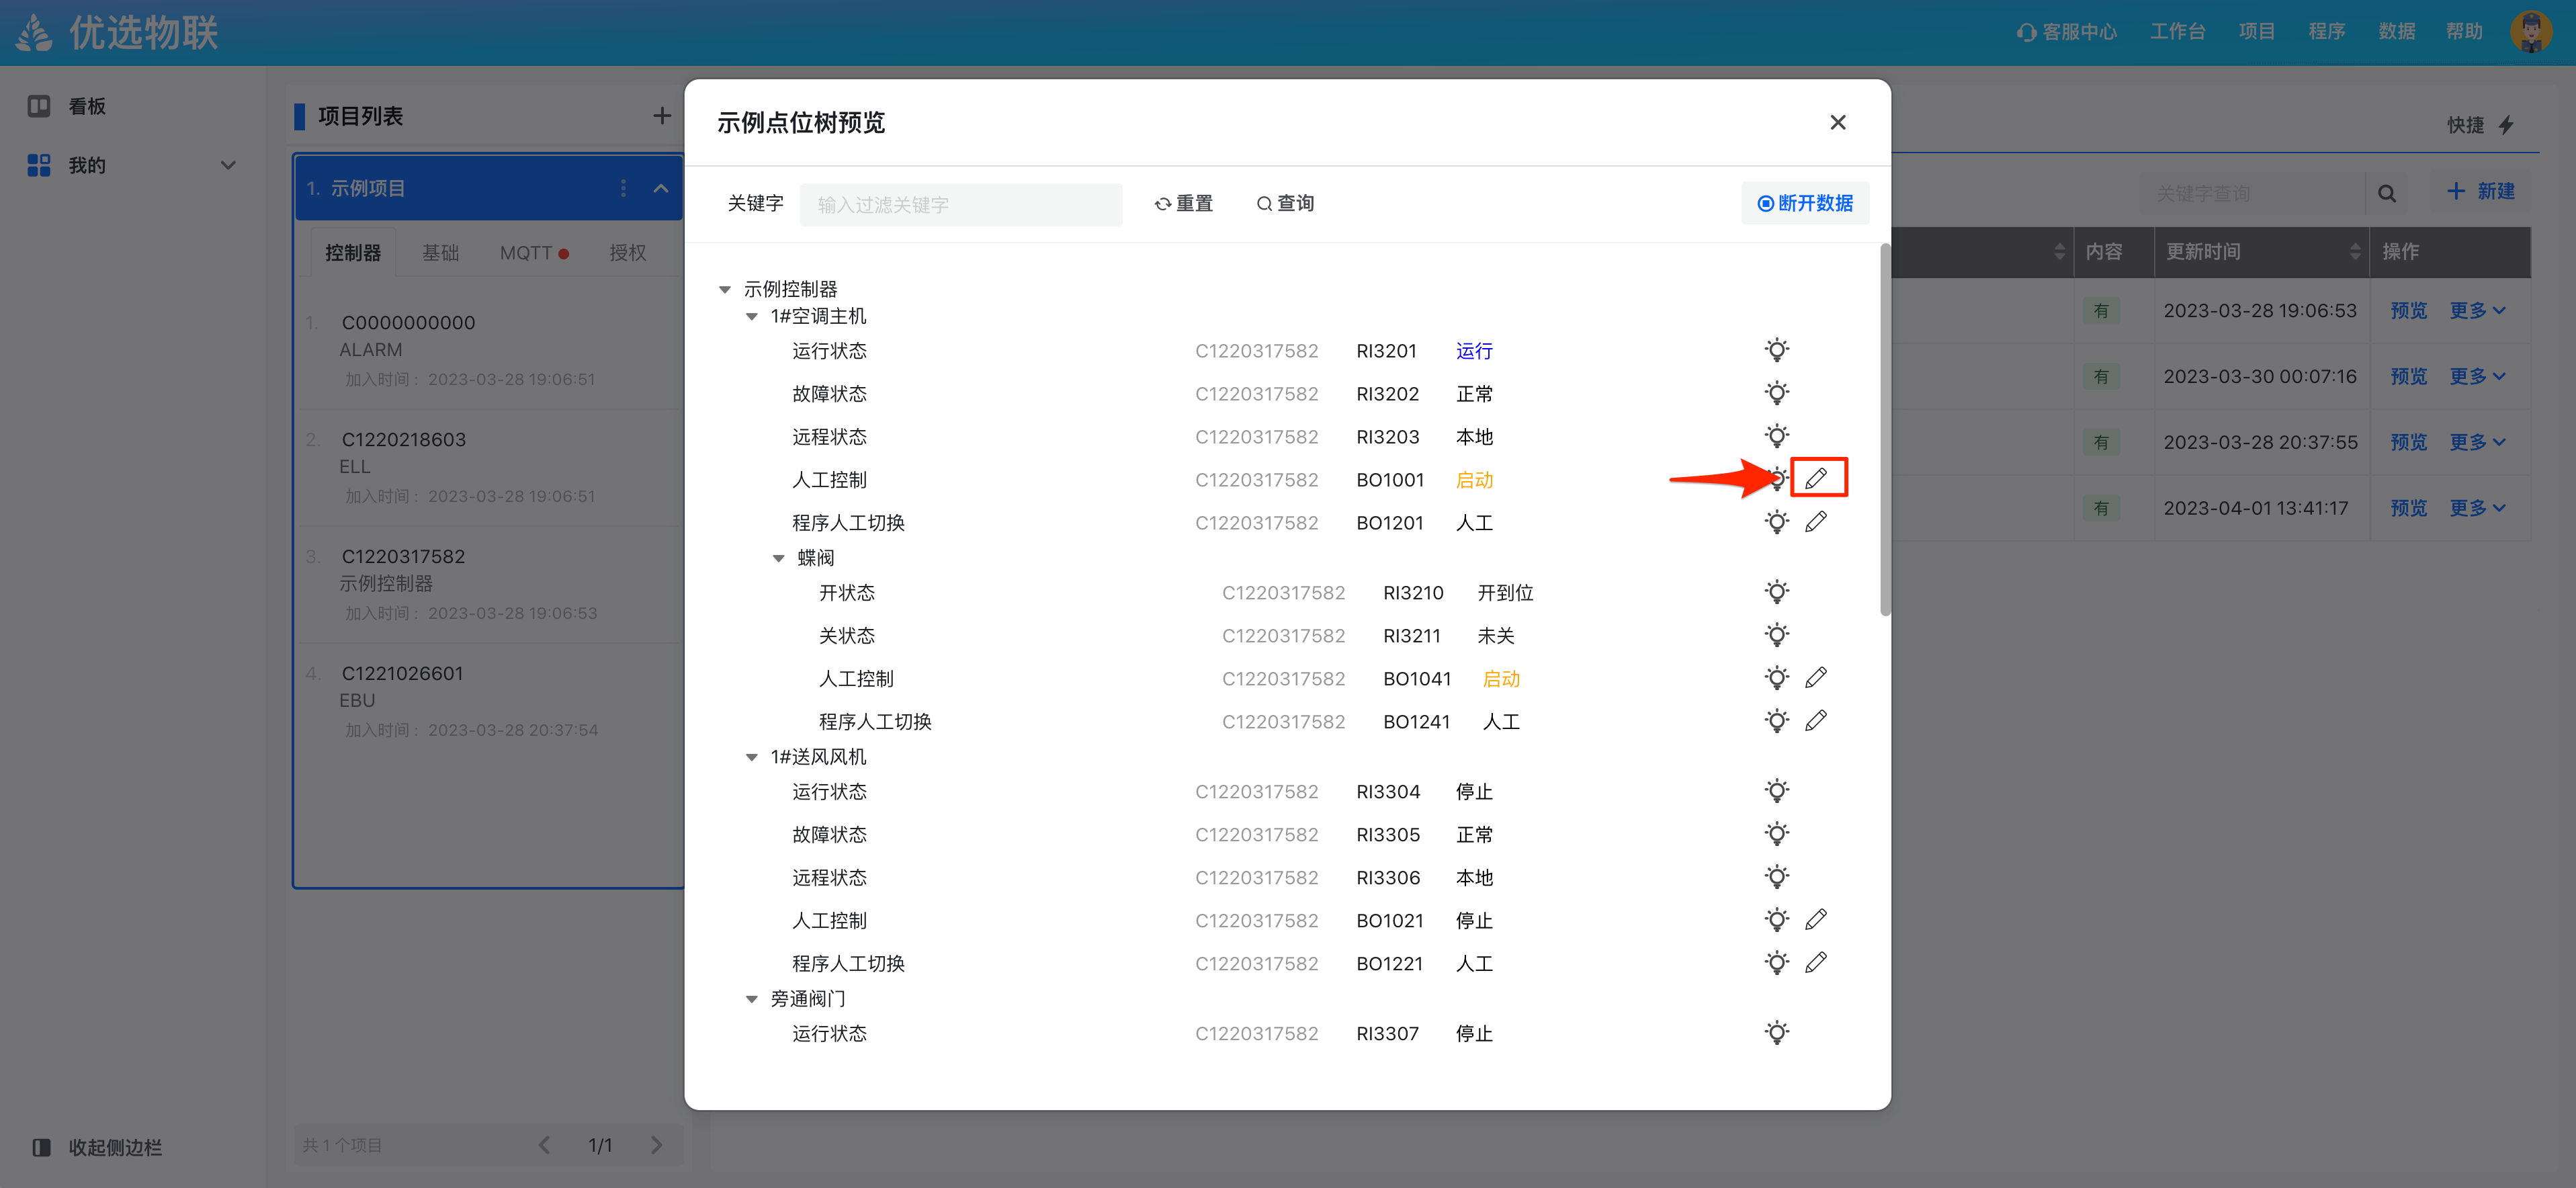Open 数据 in top navigation
Image resolution: width=2576 pixels, height=1188 pixels.
2396,32
